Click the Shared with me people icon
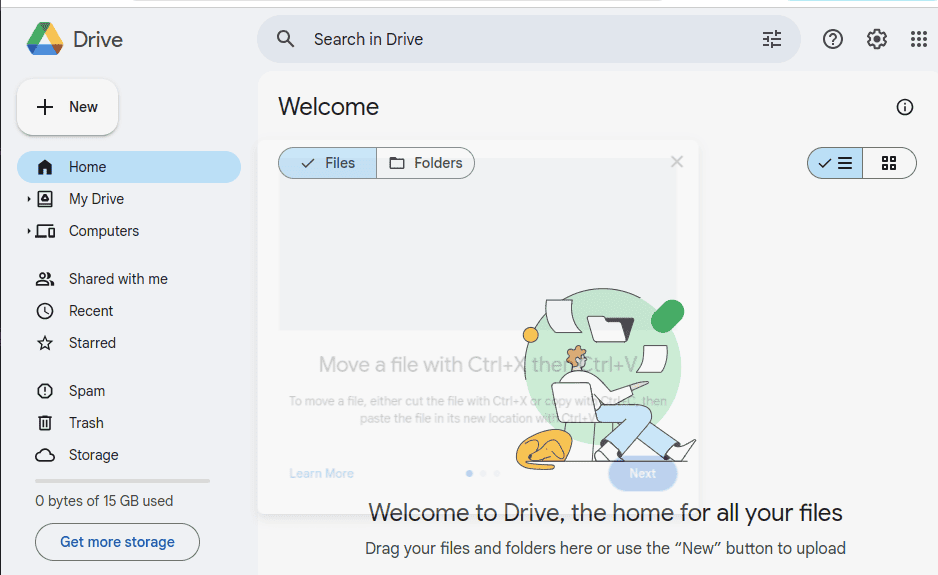Screen dimensions: 938x575 tap(45, 279)
